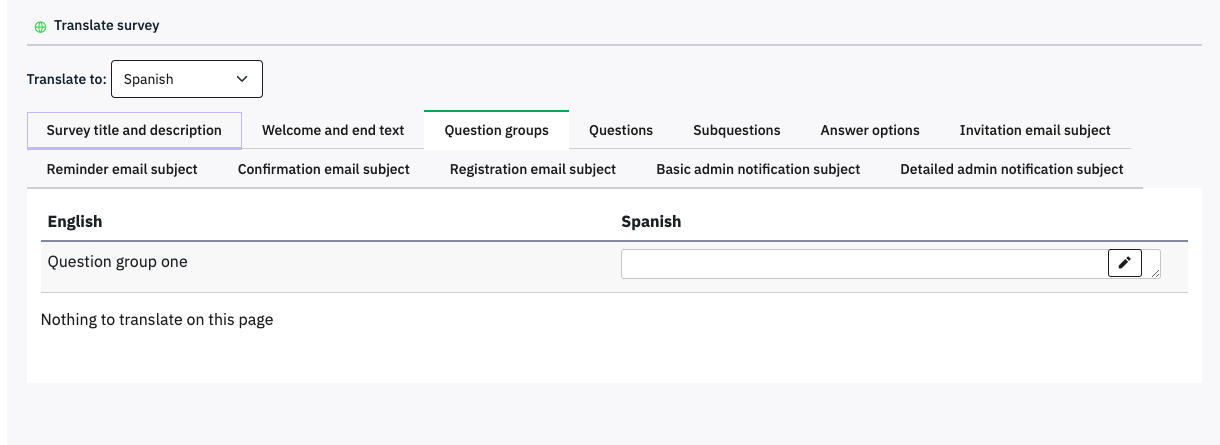Image resolution: width=1220 pixels, height=445 pixels.
Task: Switch to the Answer options tab
Action: coord(870,130)
